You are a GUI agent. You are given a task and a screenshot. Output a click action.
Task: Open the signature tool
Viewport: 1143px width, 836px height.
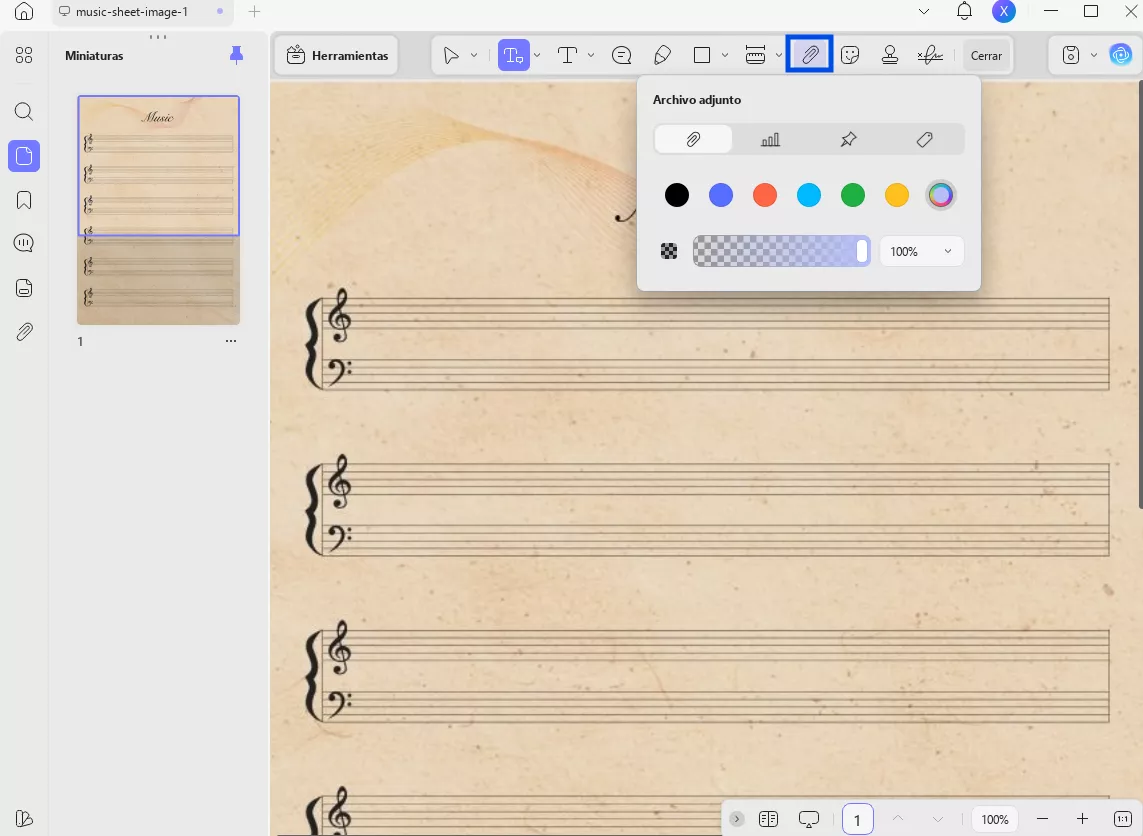click(x=930, y=56)
